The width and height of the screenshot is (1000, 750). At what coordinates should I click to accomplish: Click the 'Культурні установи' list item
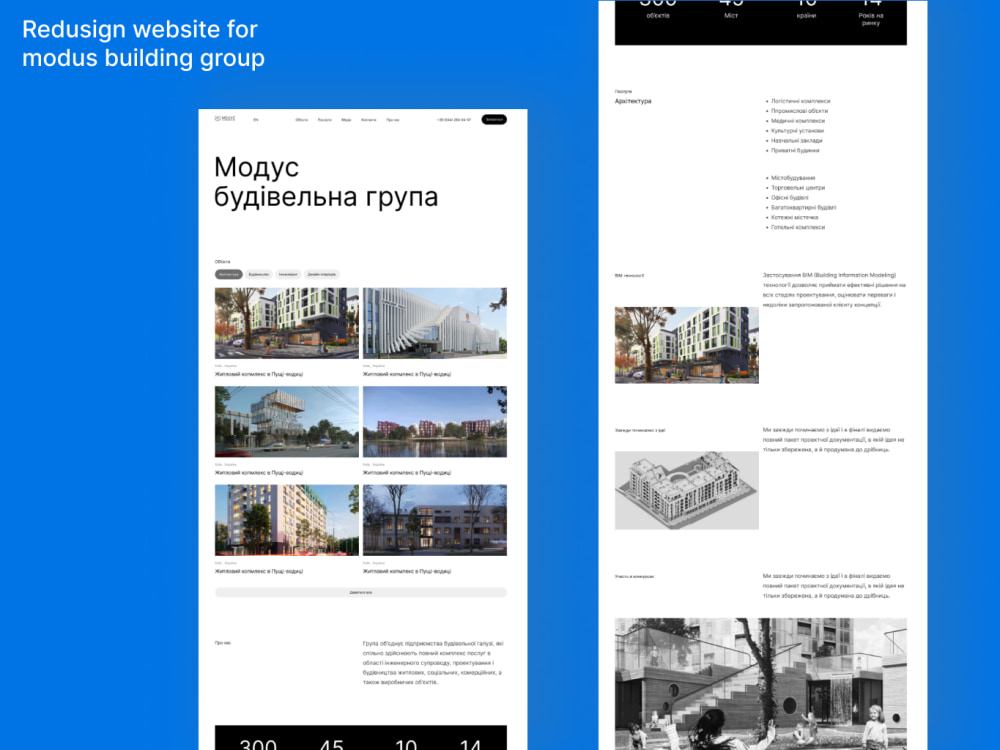click(797, 131)
